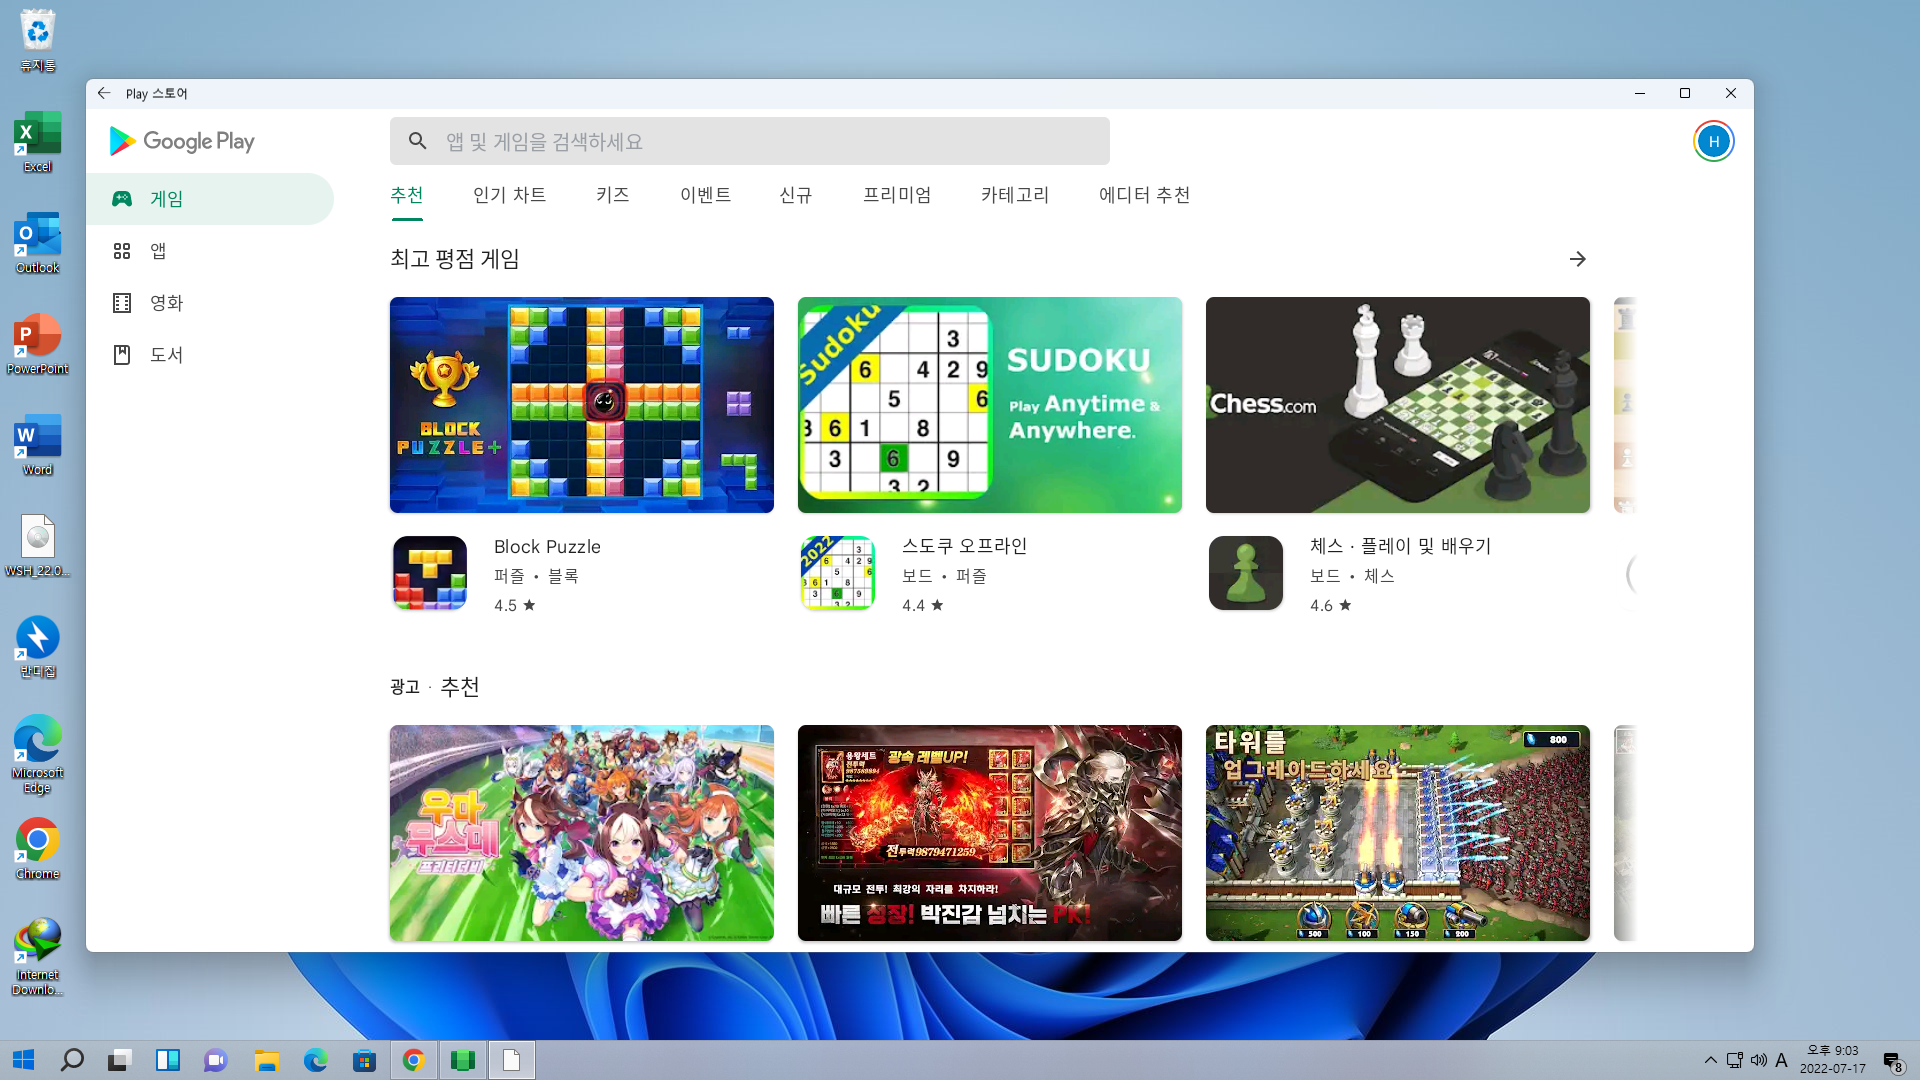The width and height of the screenshot is (1920, 1080).
Task: Switch to the 신규 tab
Action: click(796, 195)
